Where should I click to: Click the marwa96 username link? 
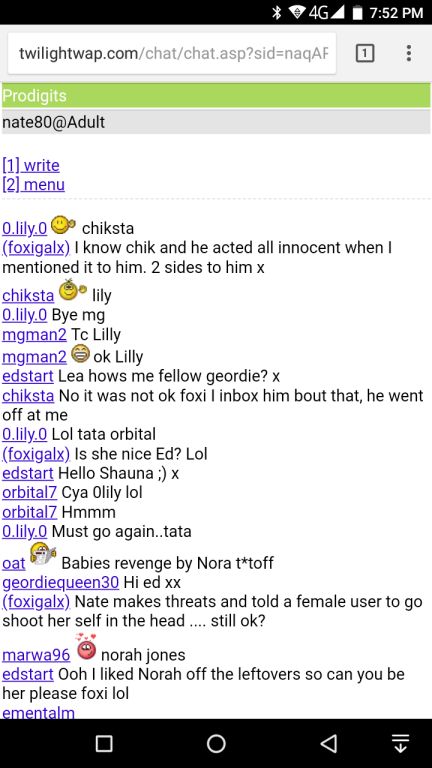[x=36, y=655]
